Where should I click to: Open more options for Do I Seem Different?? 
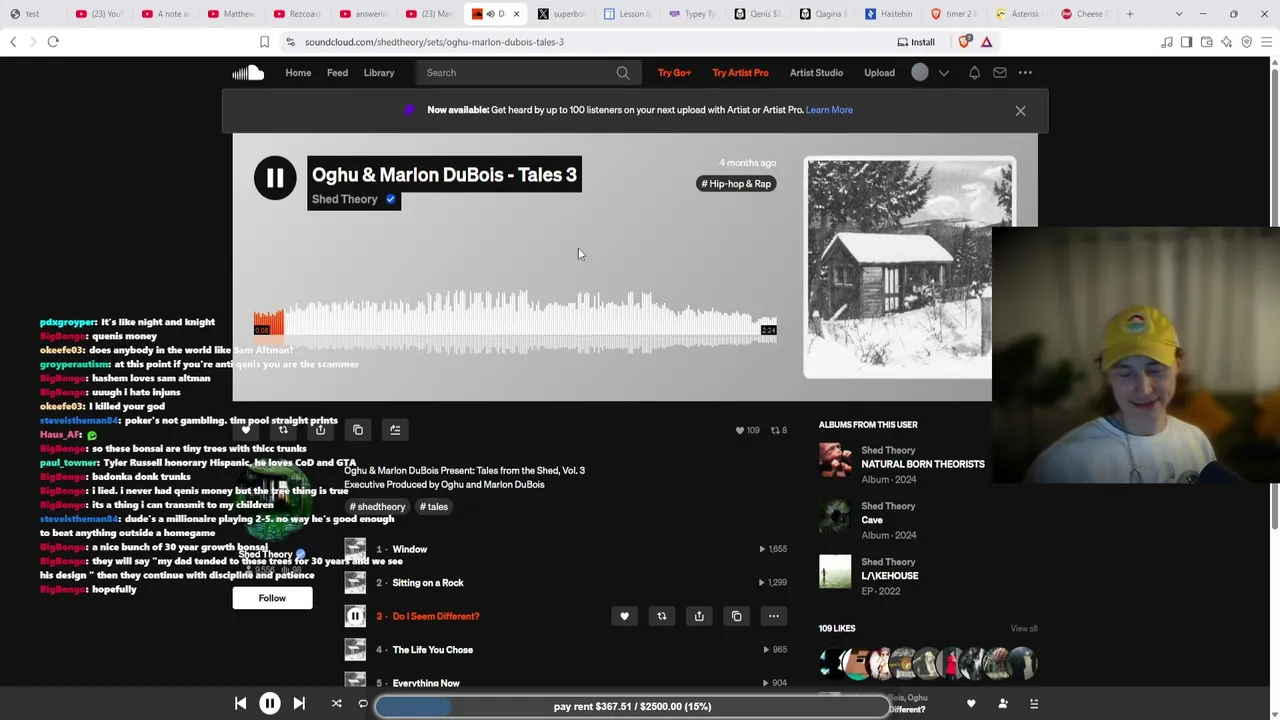pos(774,616)
